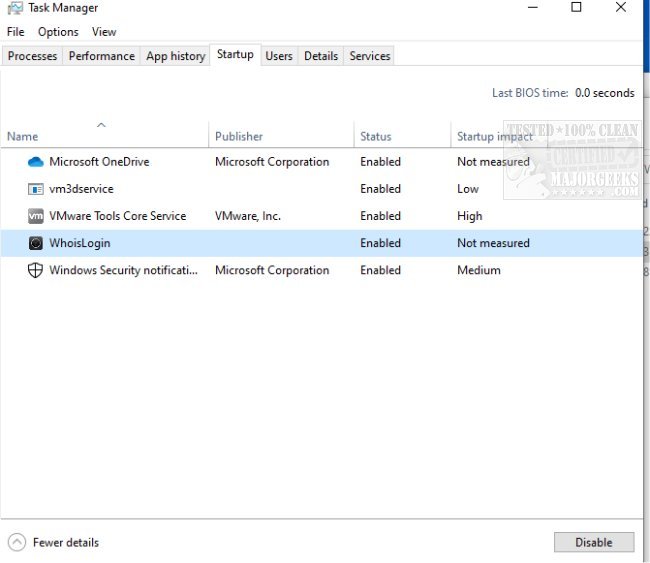The image size is (650, 563).
Task: Switch to the Performance tab
Action: [x=102, y=56]
